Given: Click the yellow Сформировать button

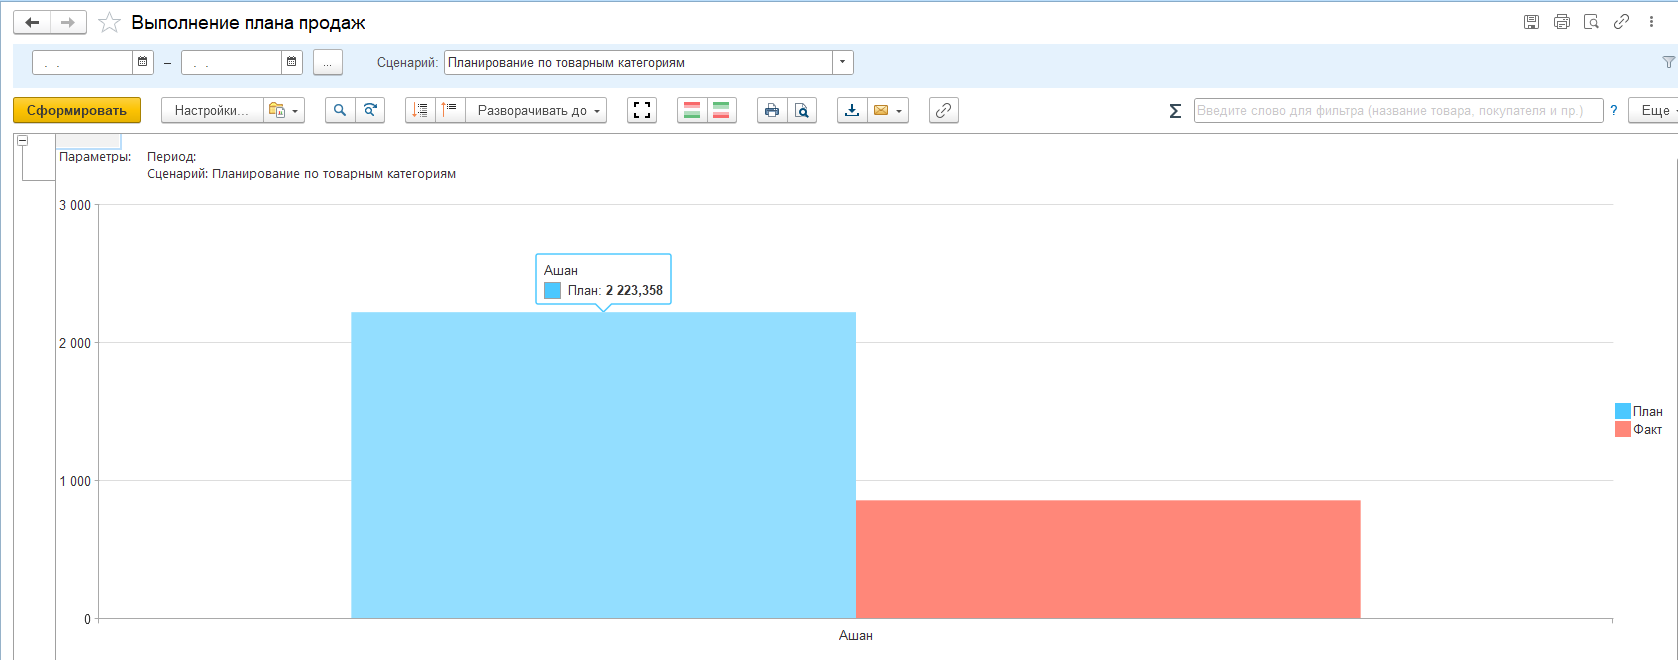Looking at the screenshot, I should pyautogui.click(x=77, y=110).
